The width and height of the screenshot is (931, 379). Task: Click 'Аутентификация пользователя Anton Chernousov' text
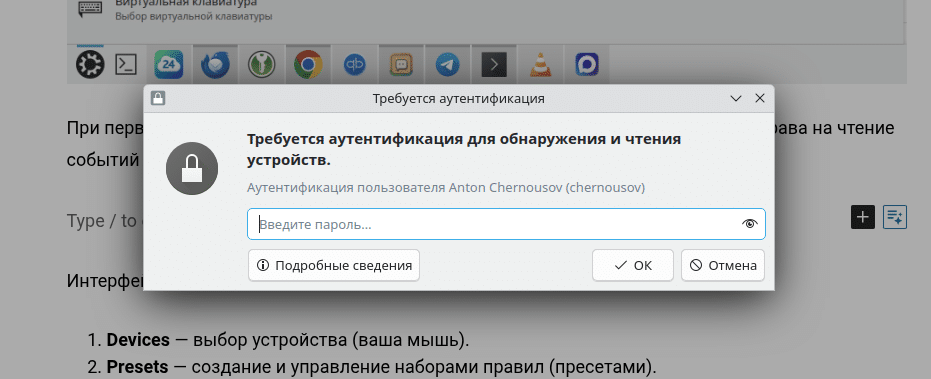click(x=446, y=188)
